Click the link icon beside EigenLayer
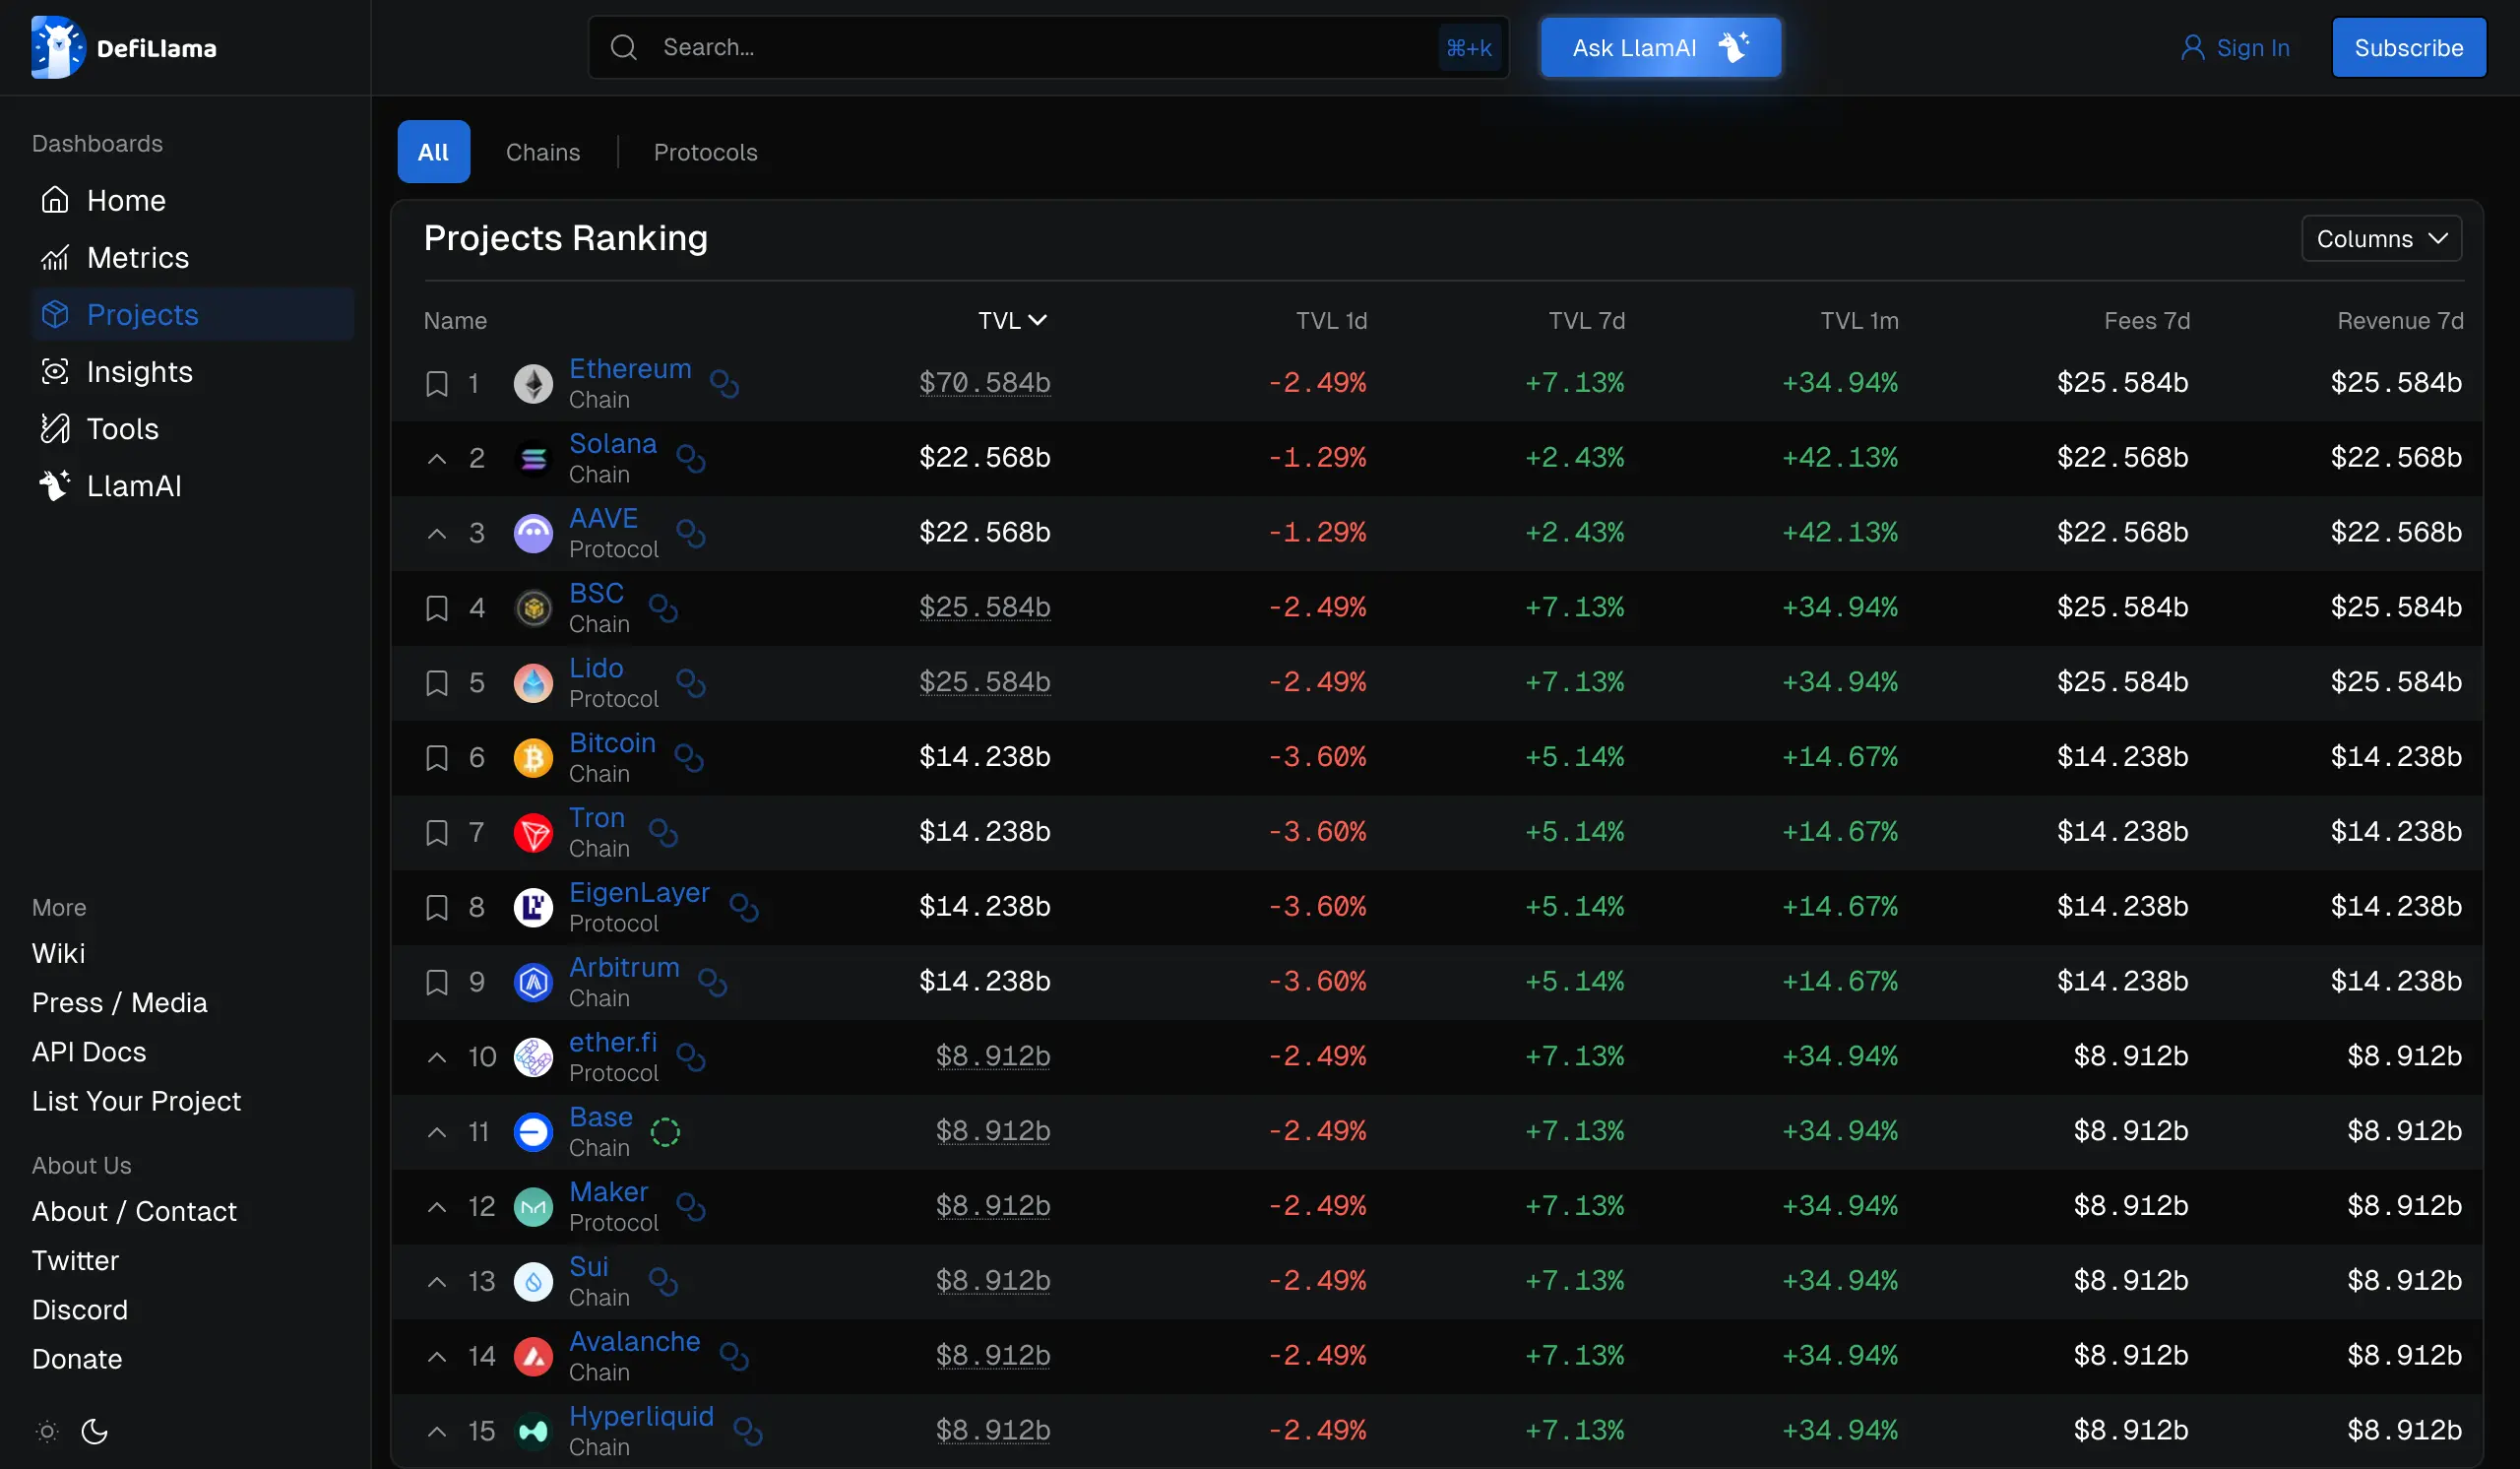This screenshot has height=1469, width=2520. click(x=743, y=907)
